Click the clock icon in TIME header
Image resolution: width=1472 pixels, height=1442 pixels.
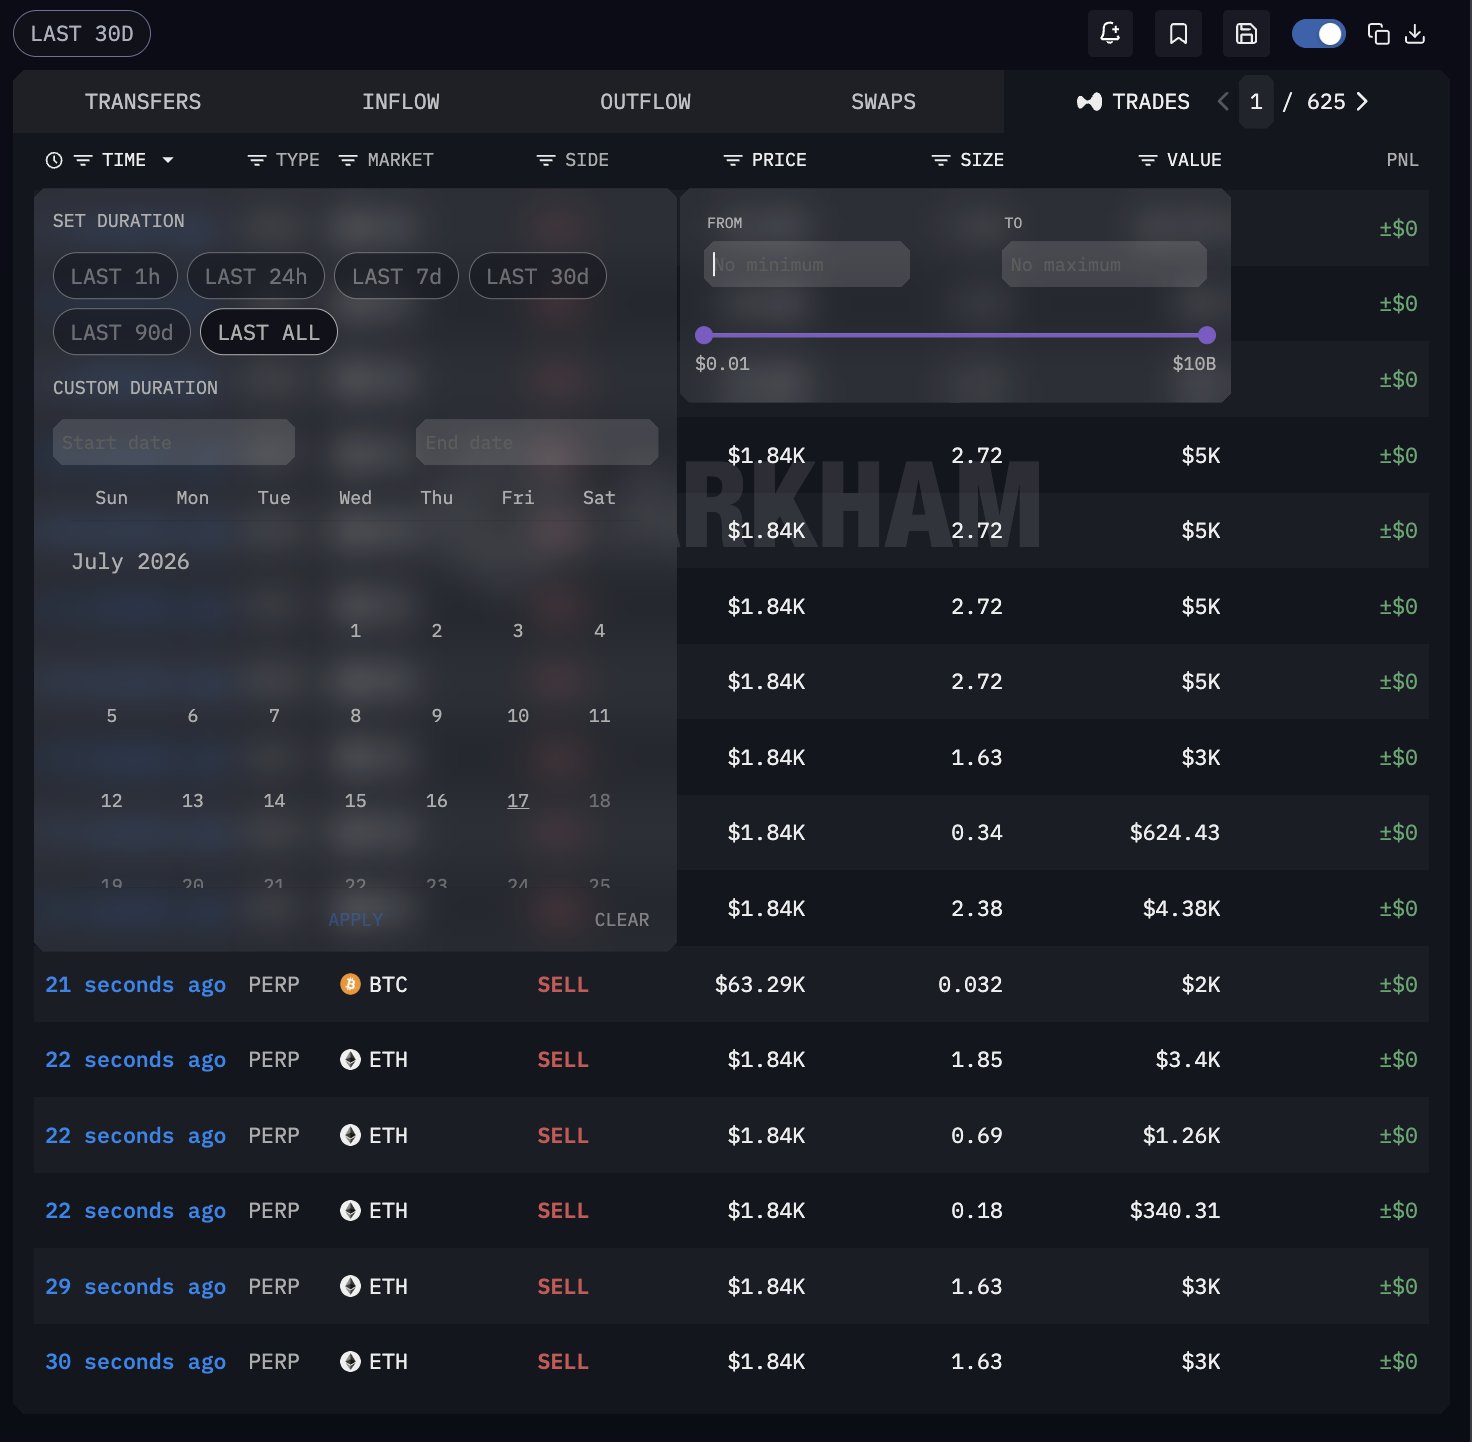tap(54, 160)
